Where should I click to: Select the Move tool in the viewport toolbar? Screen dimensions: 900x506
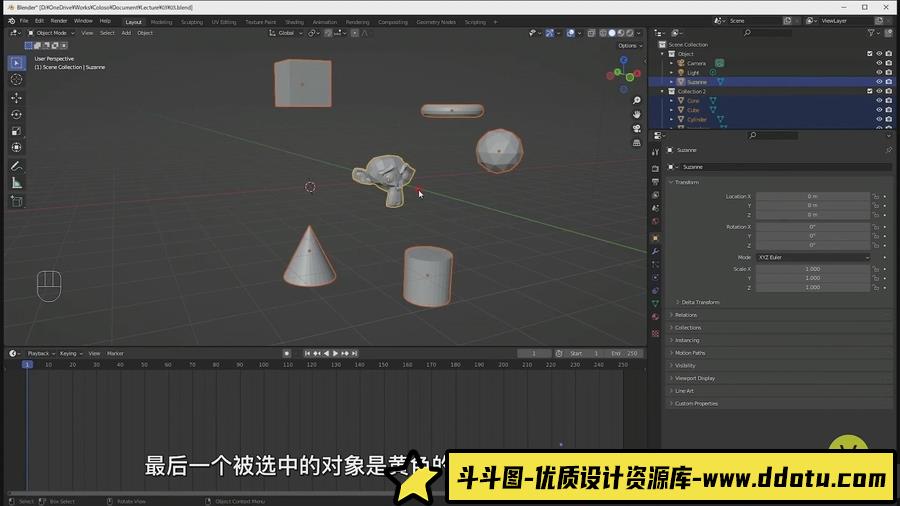(16, 97)
